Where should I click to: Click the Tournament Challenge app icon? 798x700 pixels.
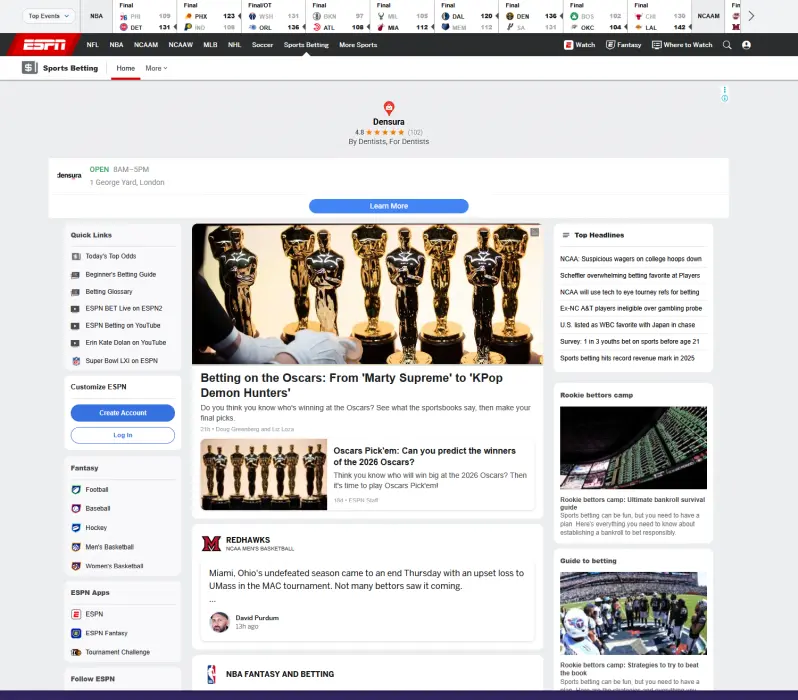[x=76, y=653]
